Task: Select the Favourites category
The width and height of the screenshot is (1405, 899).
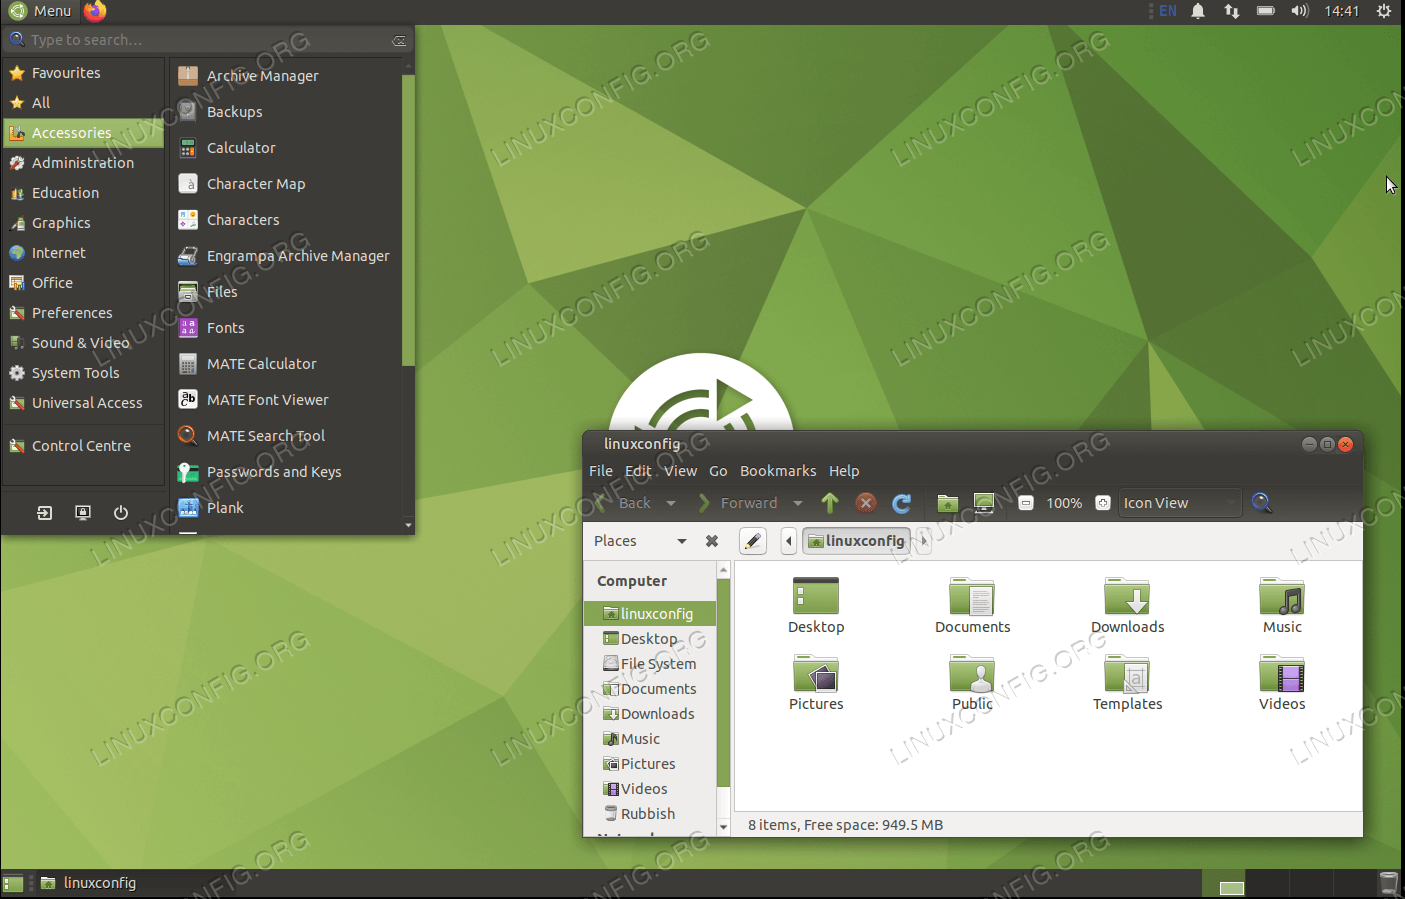Action: [84, 73]
